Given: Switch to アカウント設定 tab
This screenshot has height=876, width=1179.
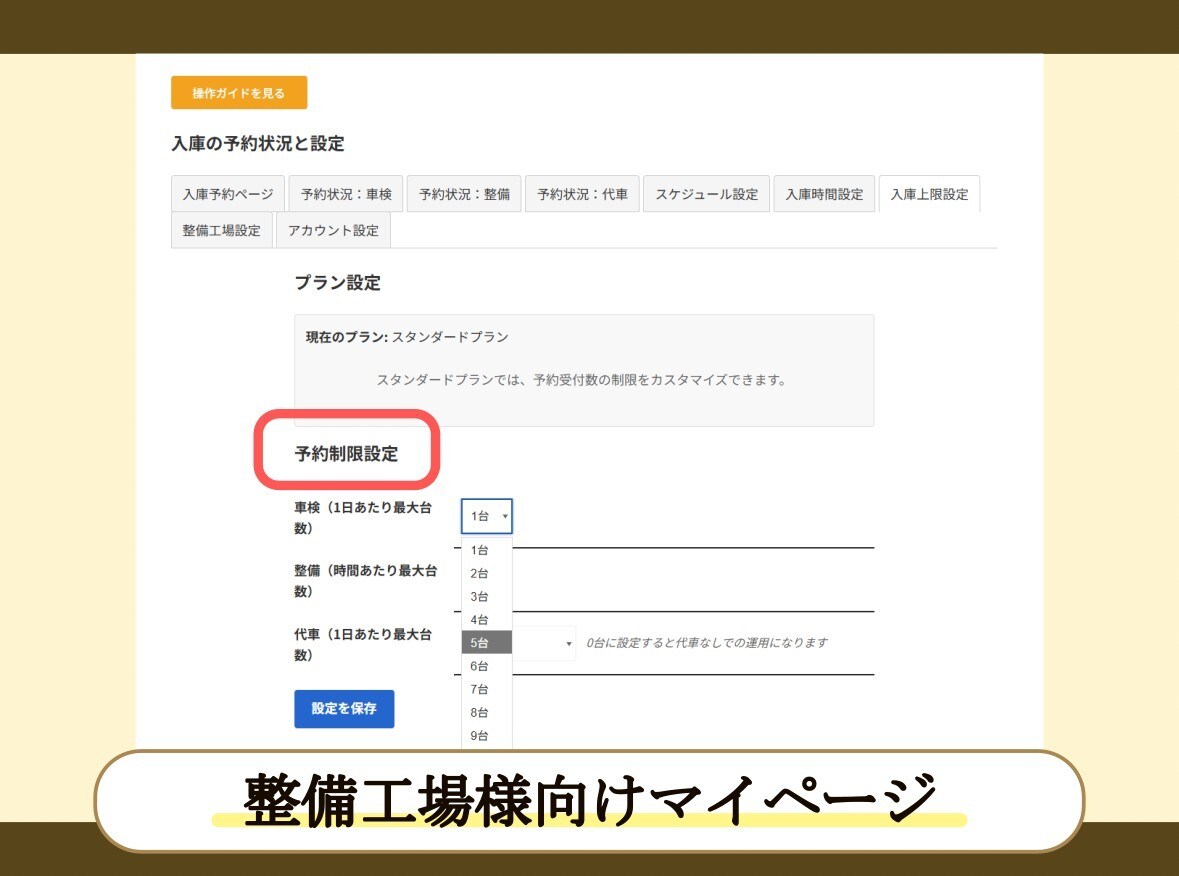Looking at the screenshot, I should (333, 230).
